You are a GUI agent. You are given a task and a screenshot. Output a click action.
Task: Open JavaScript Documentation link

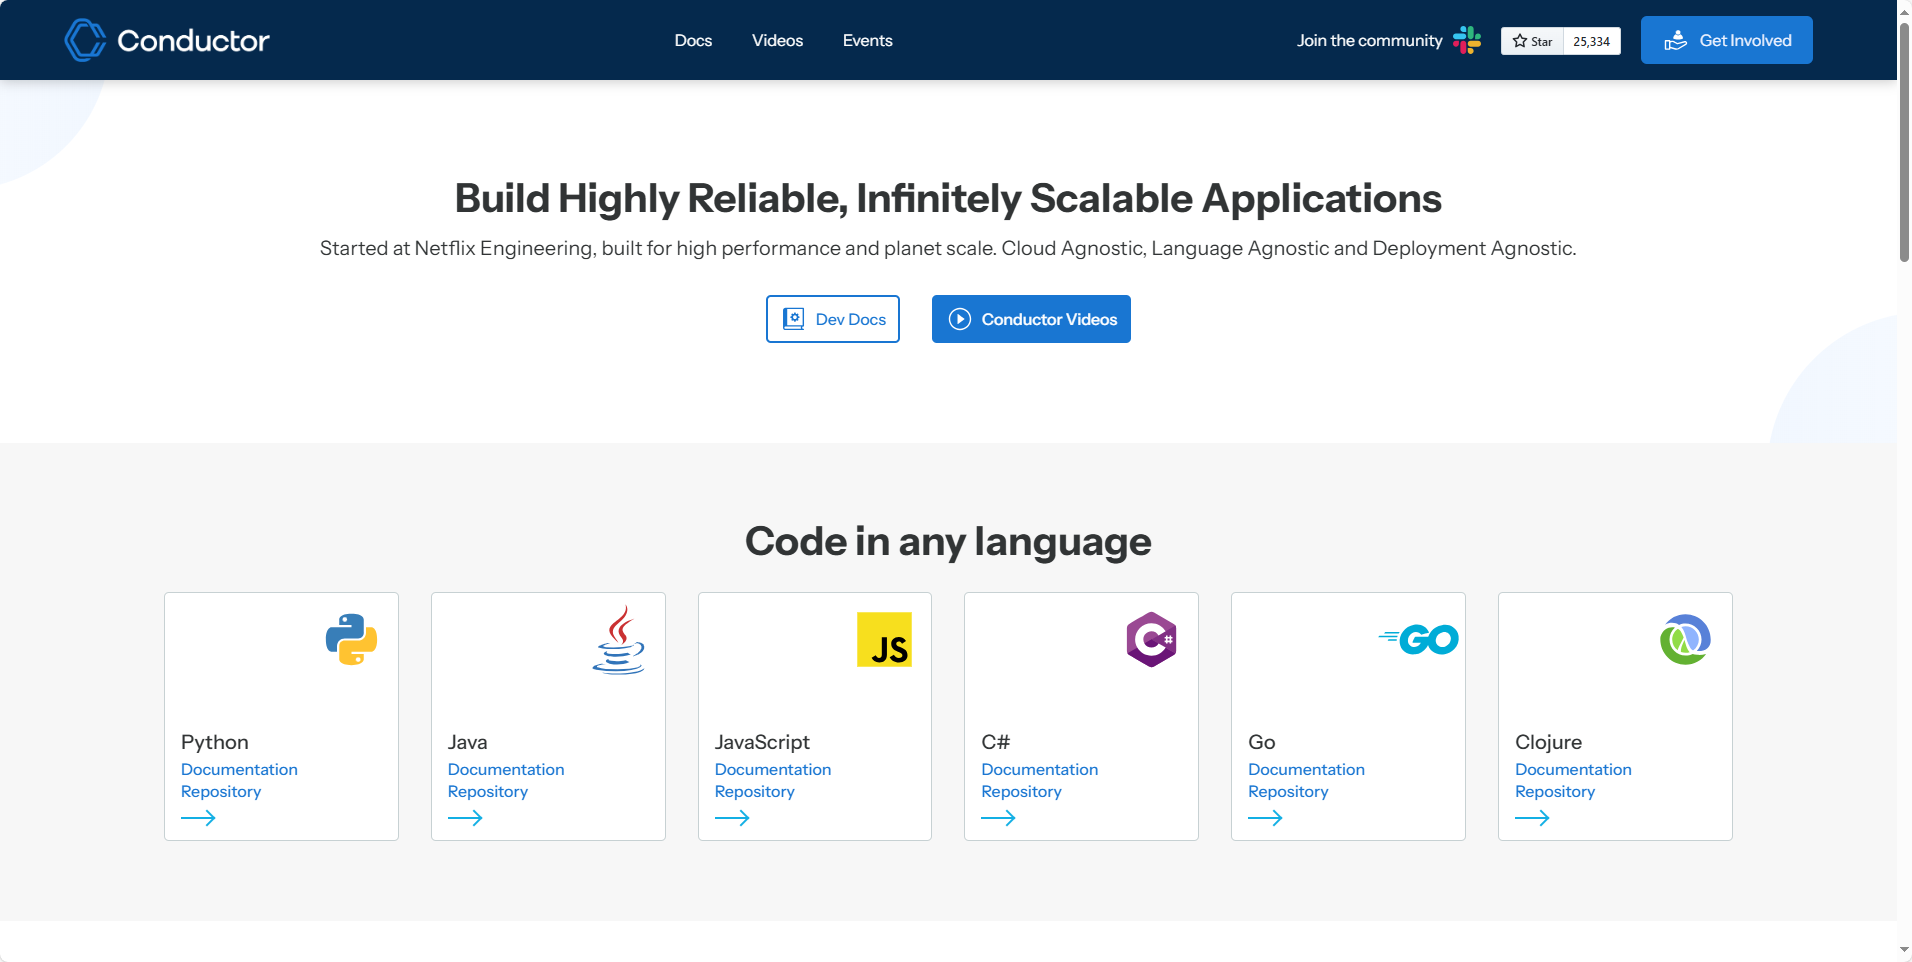coord(773,769)
